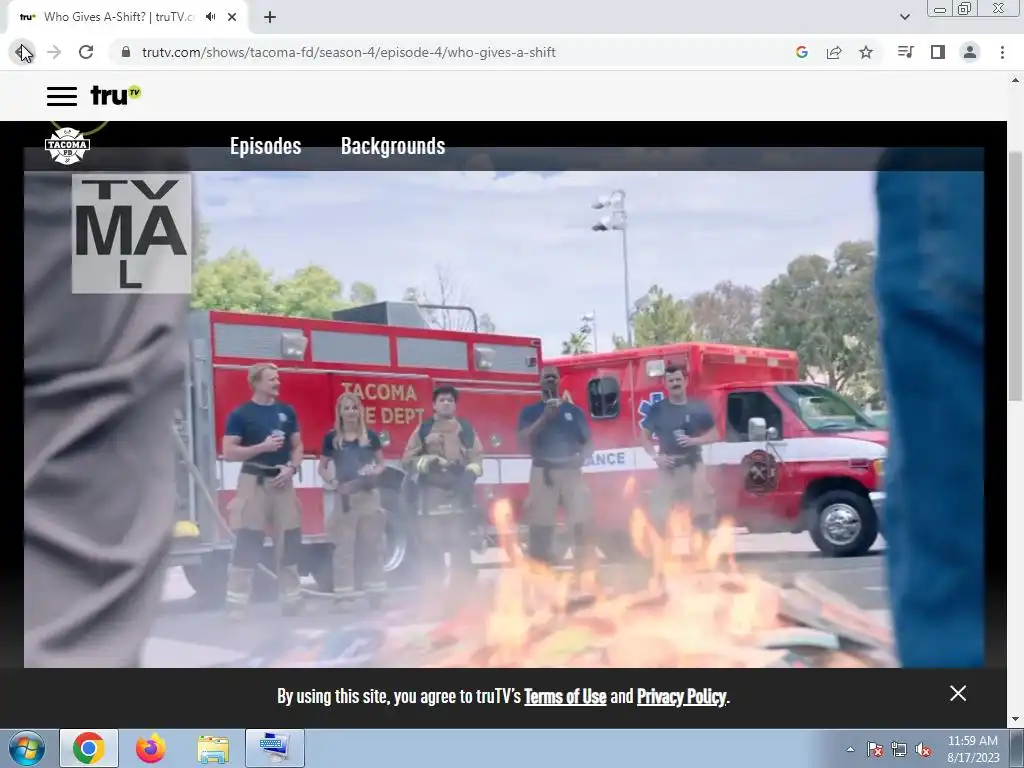This screenshot has width=1024, height=768.
Task: Dismiss the cookie notice banner
Action: point(958,693)
